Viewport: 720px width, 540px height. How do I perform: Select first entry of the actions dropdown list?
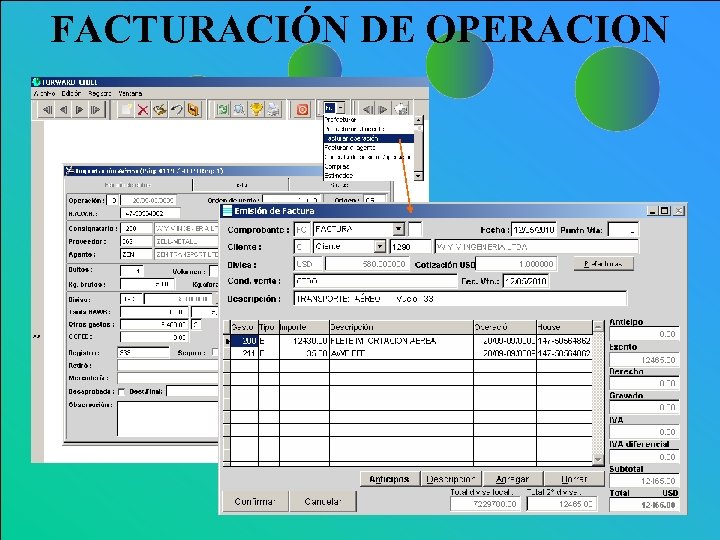click(369, 119)
